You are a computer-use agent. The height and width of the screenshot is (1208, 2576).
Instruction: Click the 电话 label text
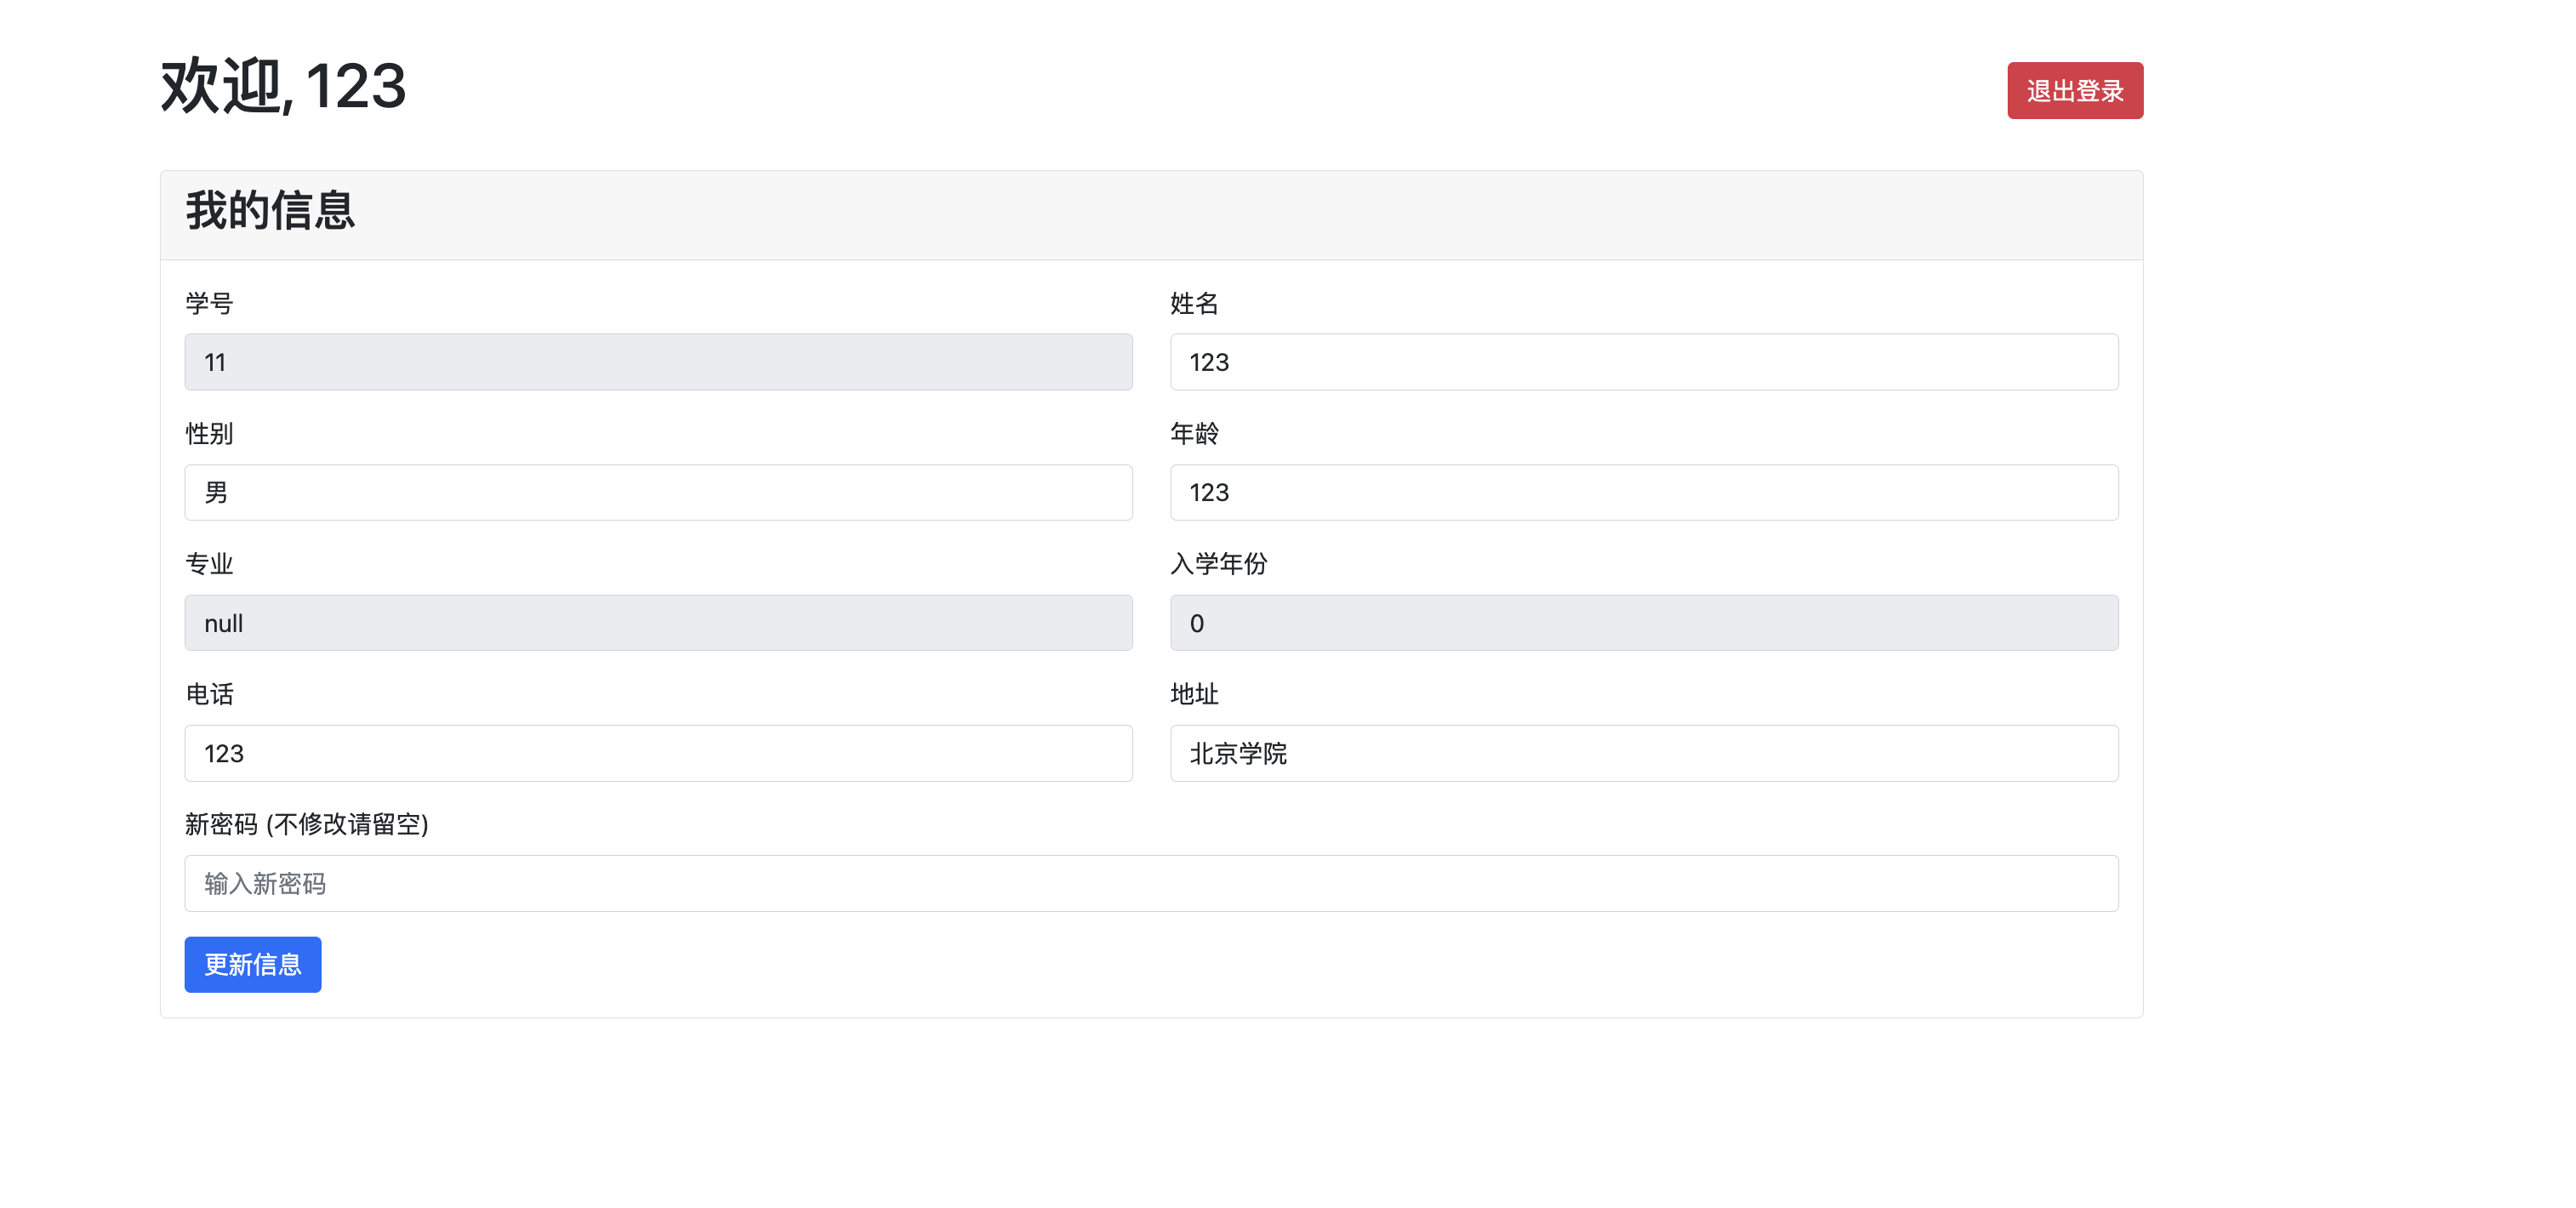tap(209, 694)
